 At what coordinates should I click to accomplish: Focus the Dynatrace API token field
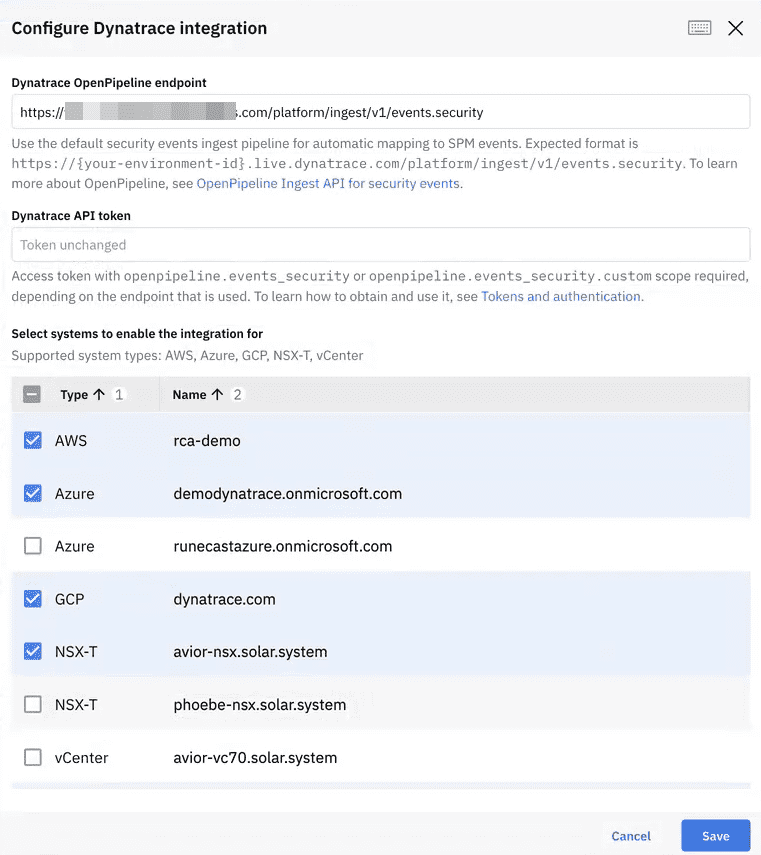pos(380,245)
